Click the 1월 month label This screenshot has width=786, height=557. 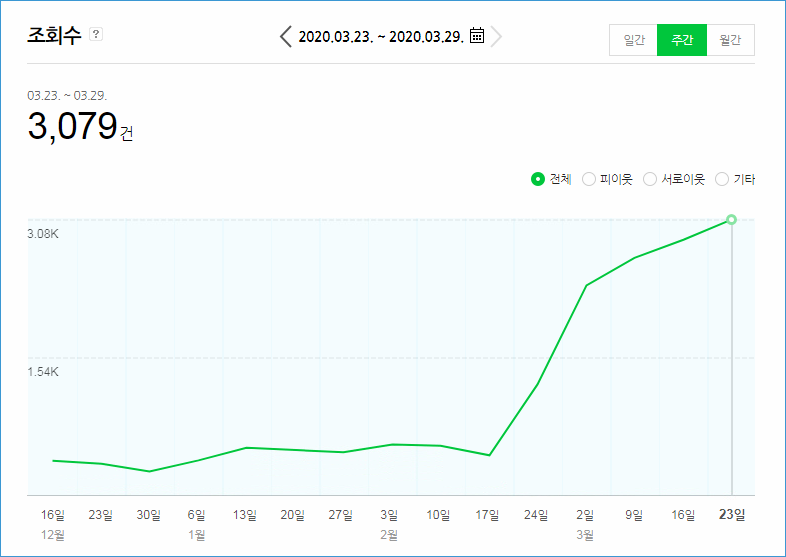(196, 535)
